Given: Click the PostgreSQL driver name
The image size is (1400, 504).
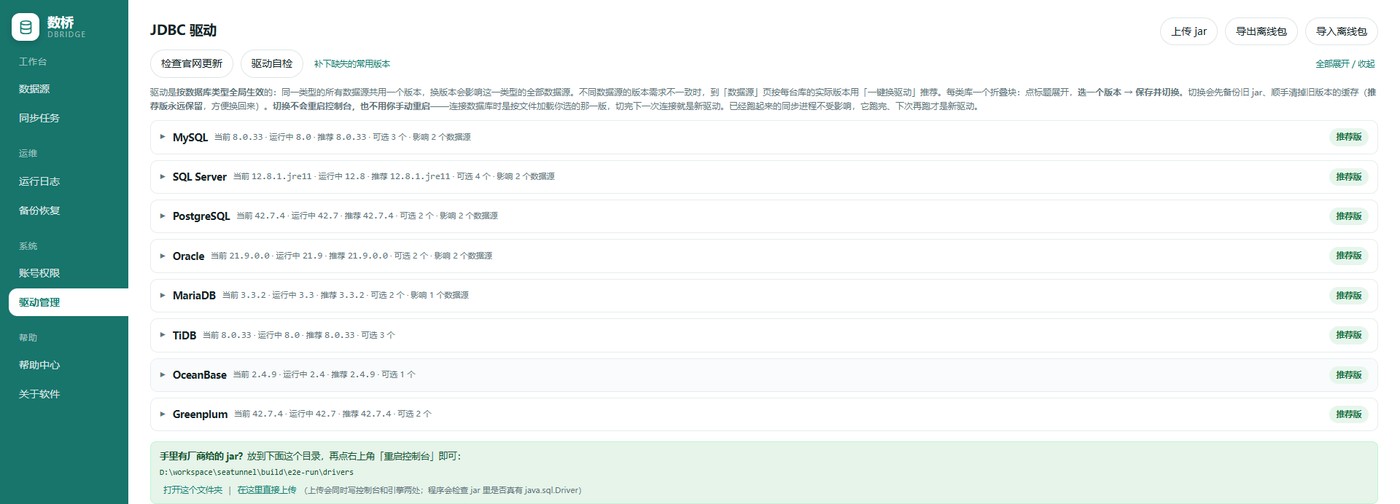Looking at the screenshot, I should coord(201,216).
